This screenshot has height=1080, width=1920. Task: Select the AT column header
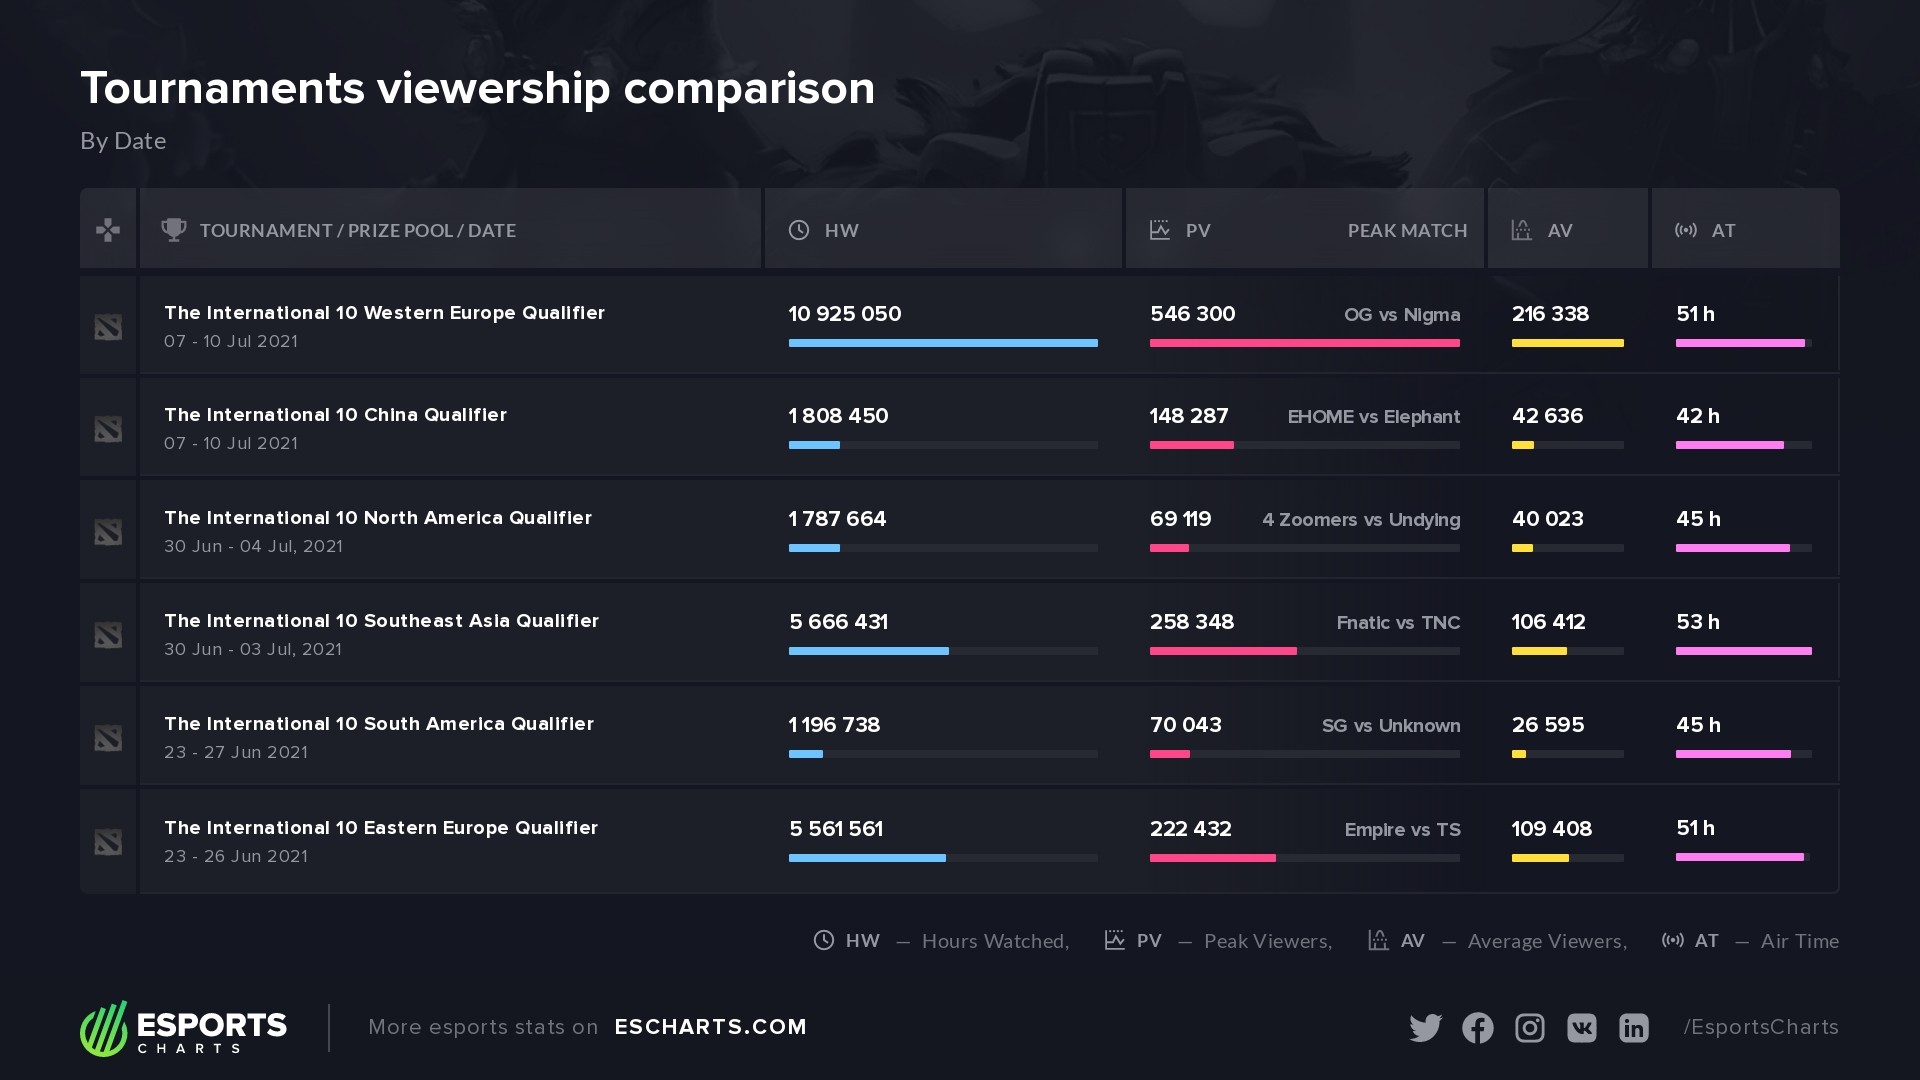pos(1722,230)
